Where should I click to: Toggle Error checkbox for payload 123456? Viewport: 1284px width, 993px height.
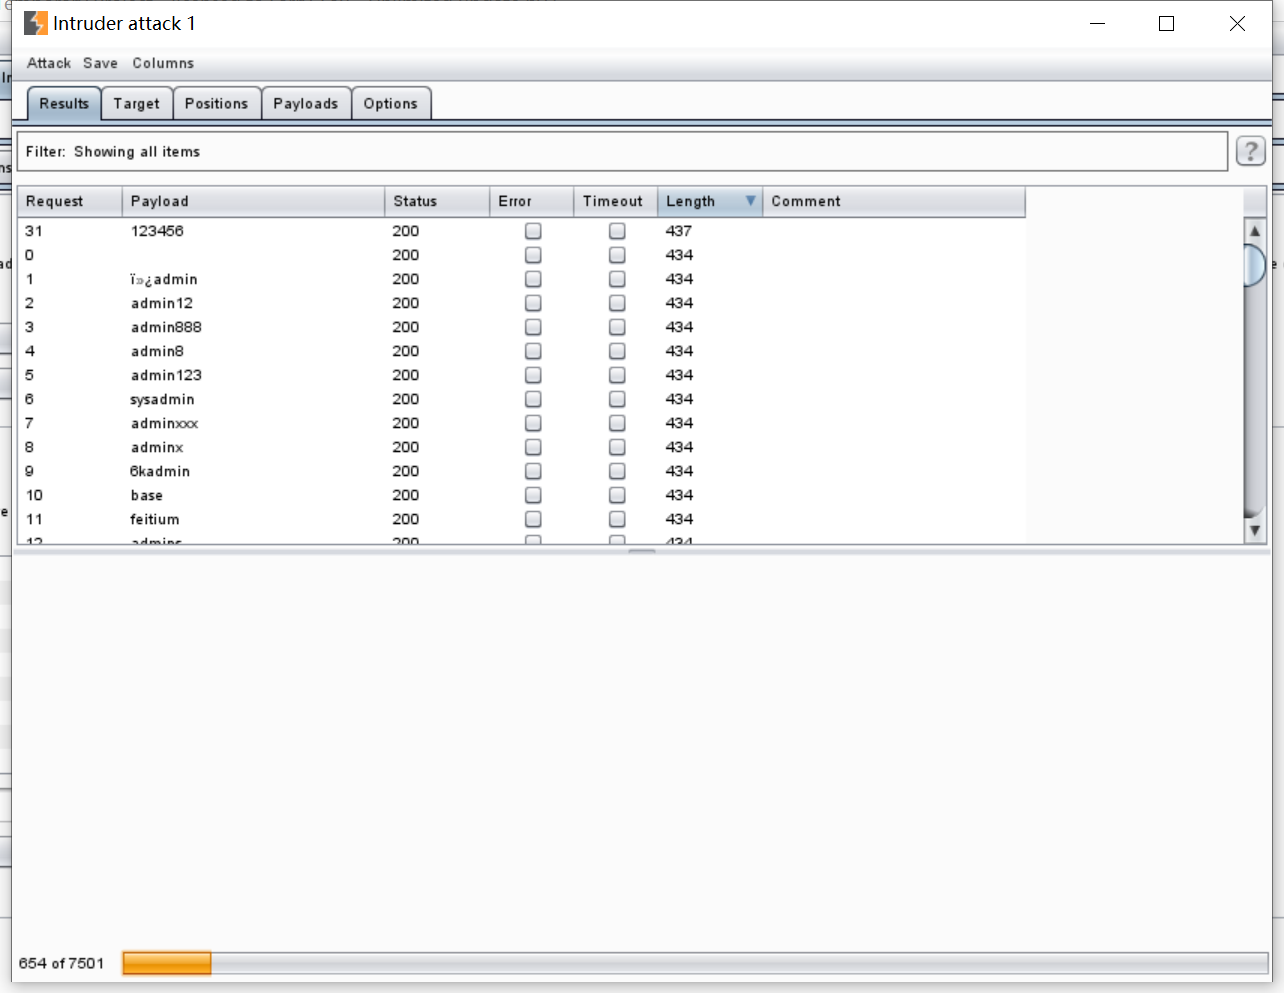(533, 231)
